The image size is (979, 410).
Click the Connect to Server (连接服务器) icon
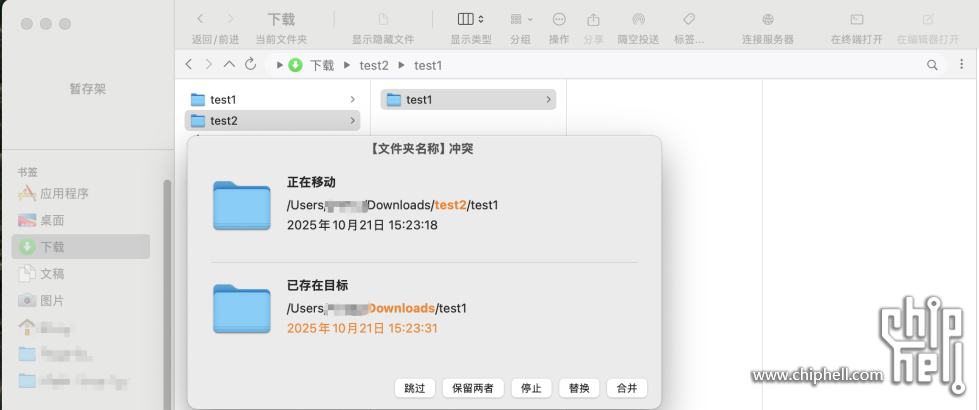coord(767,20)
